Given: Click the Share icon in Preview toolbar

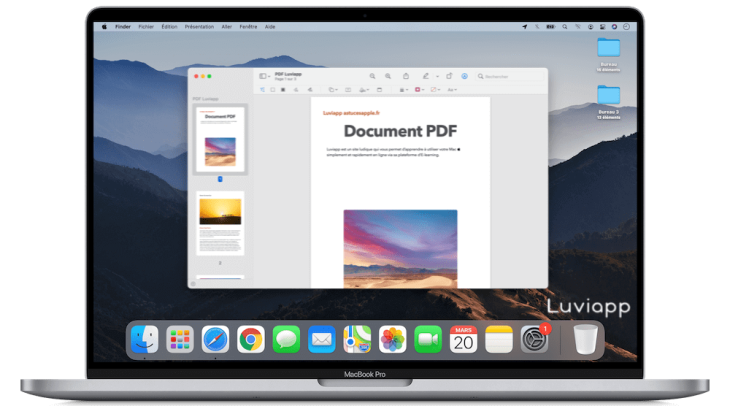Looking at the screenshot, I should pos(405,75).
